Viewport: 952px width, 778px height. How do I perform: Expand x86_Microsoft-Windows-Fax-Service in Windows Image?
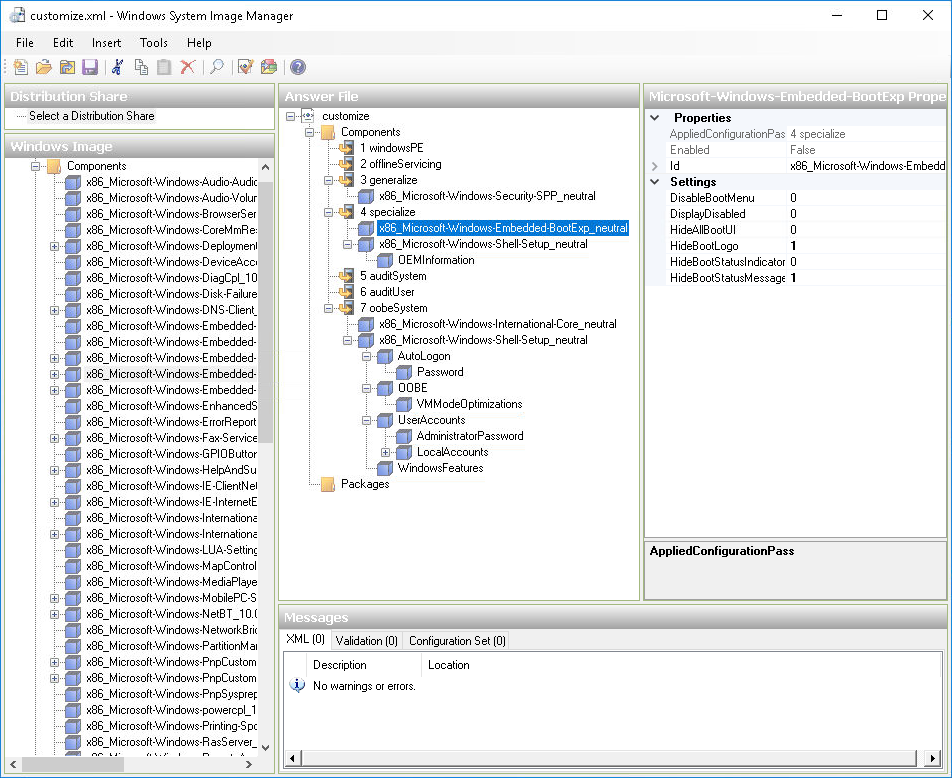coord(55,438)
